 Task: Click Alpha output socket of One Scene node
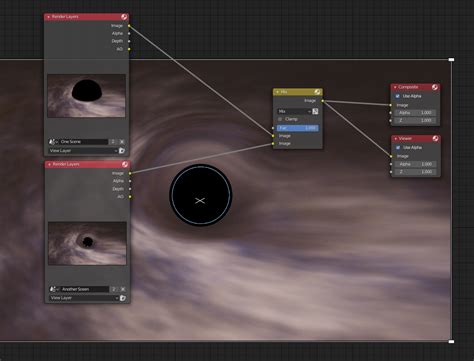[129, 33]
